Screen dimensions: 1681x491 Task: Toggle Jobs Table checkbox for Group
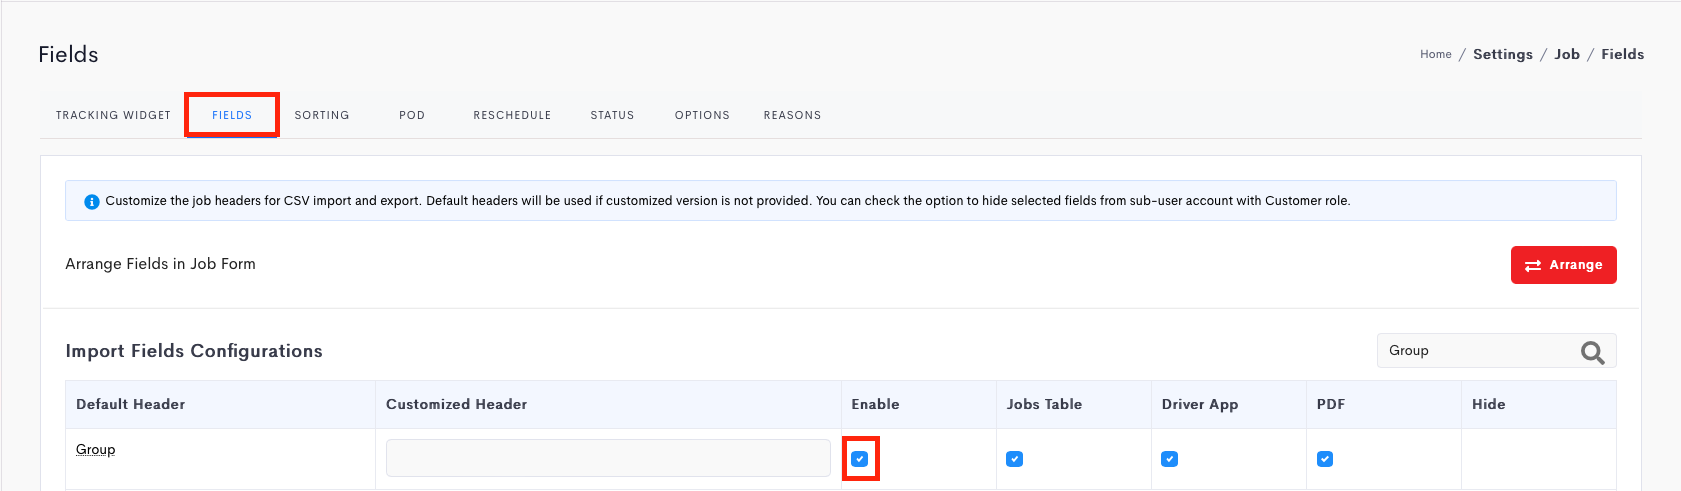1014,459
